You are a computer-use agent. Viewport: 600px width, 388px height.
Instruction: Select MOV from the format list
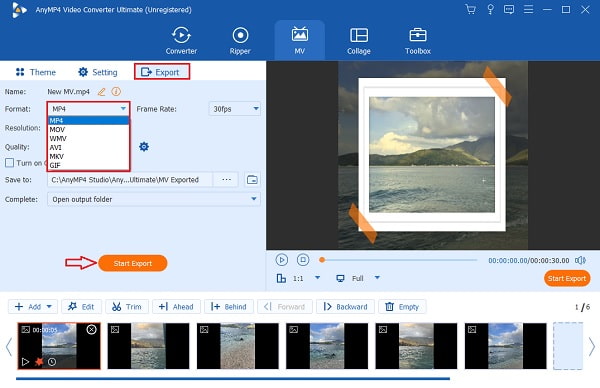pos(88,130)
